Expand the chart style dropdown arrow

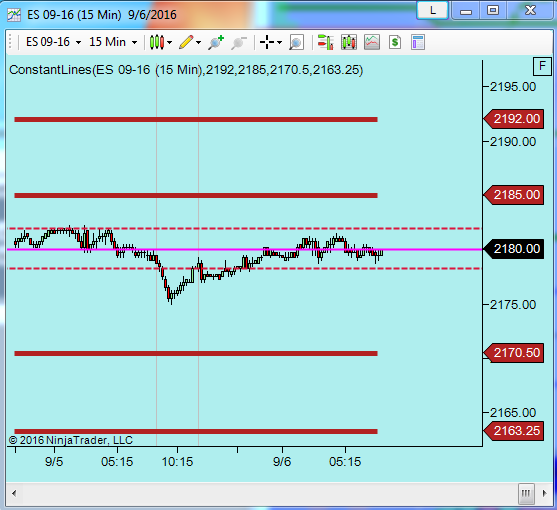point(169,43)
